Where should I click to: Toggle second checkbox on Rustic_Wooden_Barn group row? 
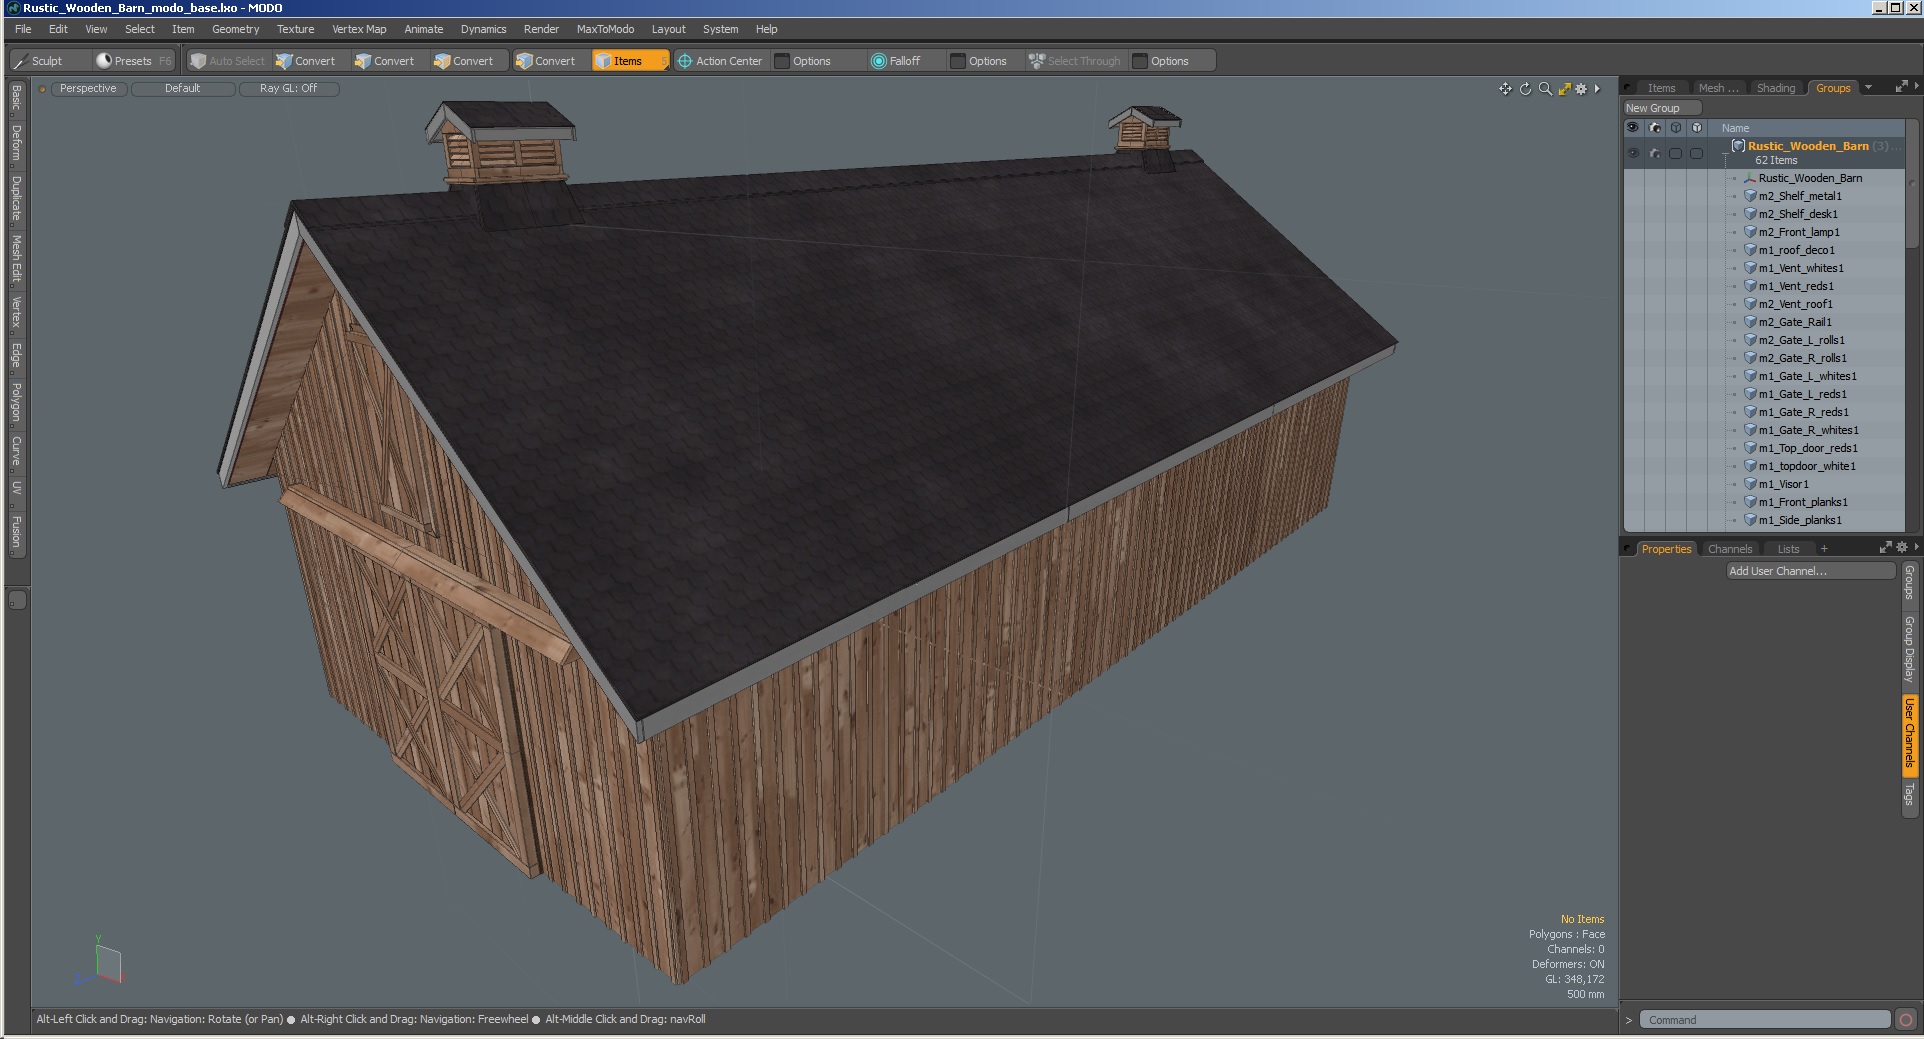tap(1697, 153)
